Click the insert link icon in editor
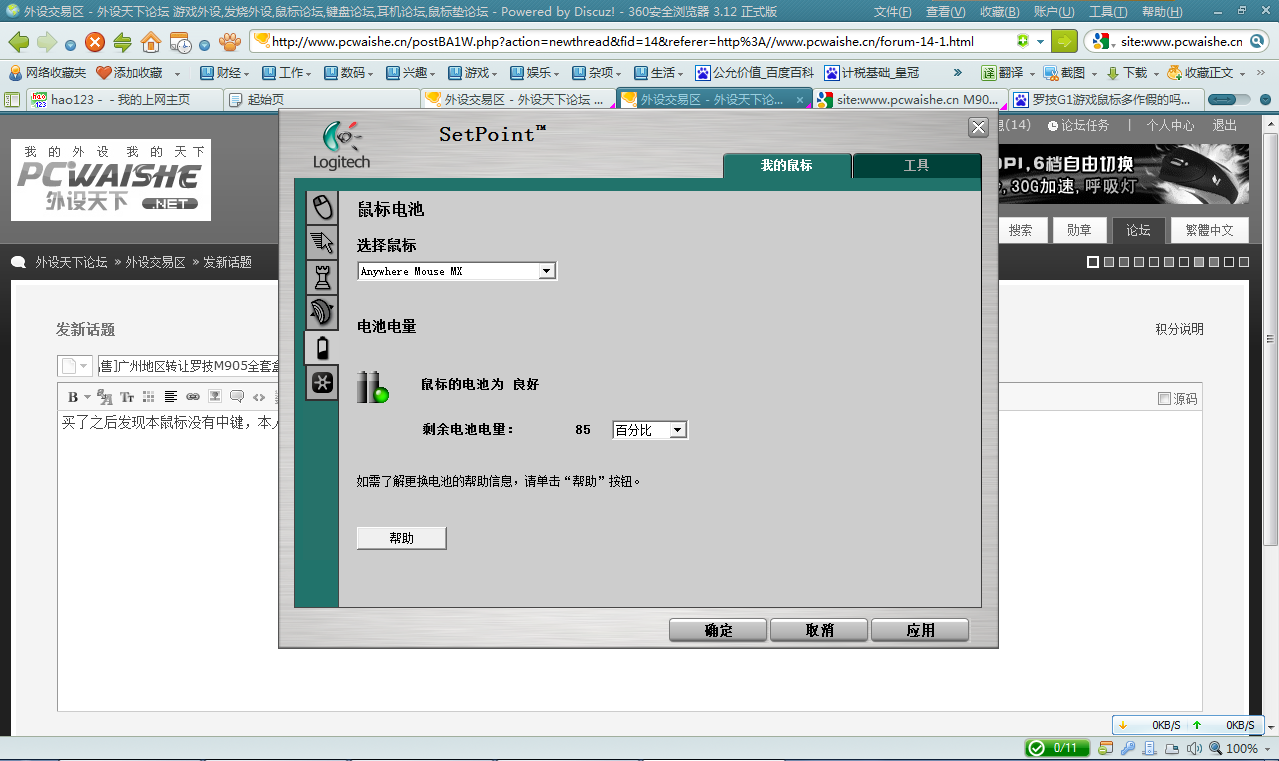 (x=193, y=396)
